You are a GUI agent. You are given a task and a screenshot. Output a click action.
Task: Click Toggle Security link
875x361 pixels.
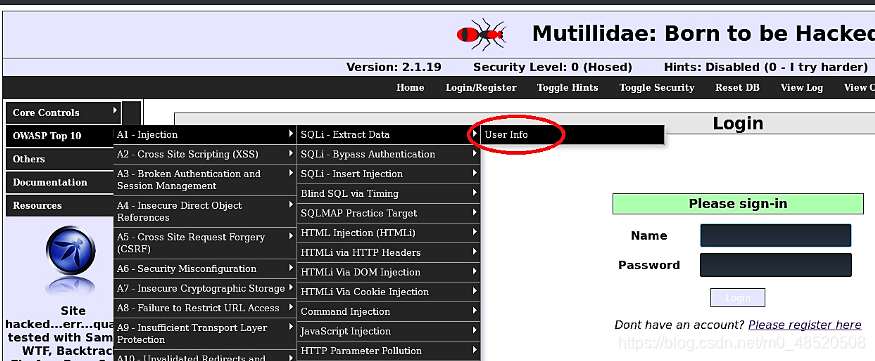657,88
